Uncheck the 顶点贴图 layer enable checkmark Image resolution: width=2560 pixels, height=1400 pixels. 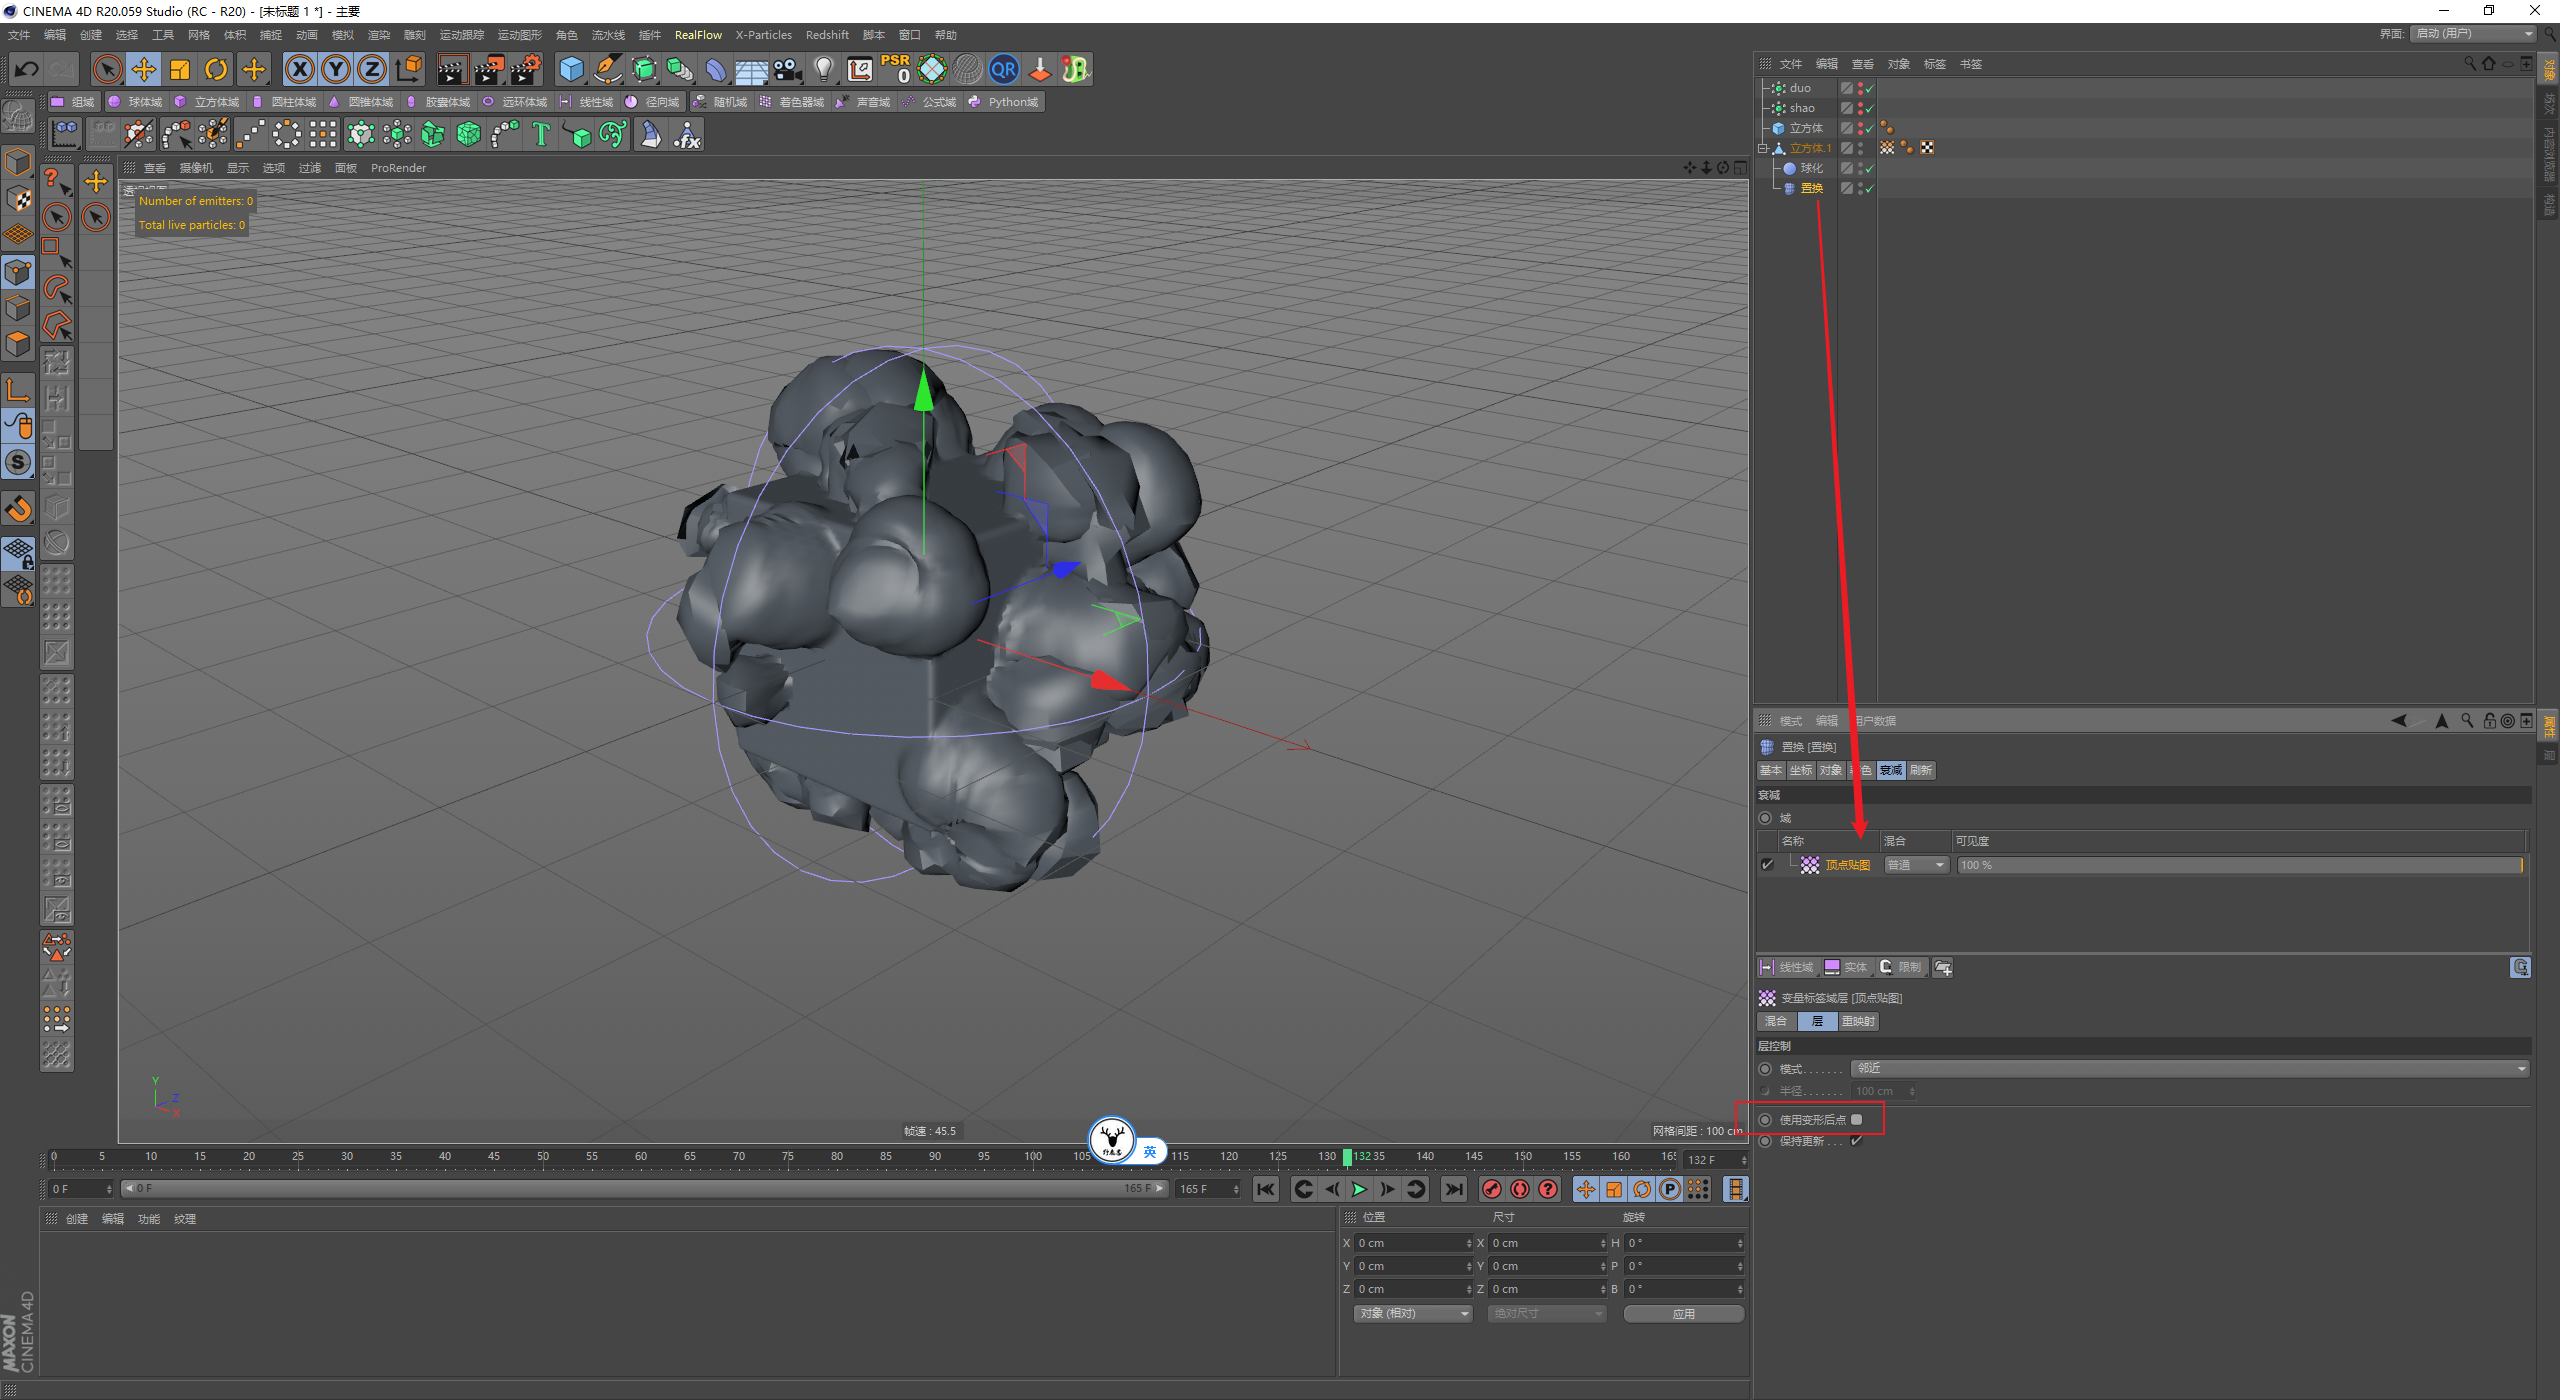click(1767, 865)
